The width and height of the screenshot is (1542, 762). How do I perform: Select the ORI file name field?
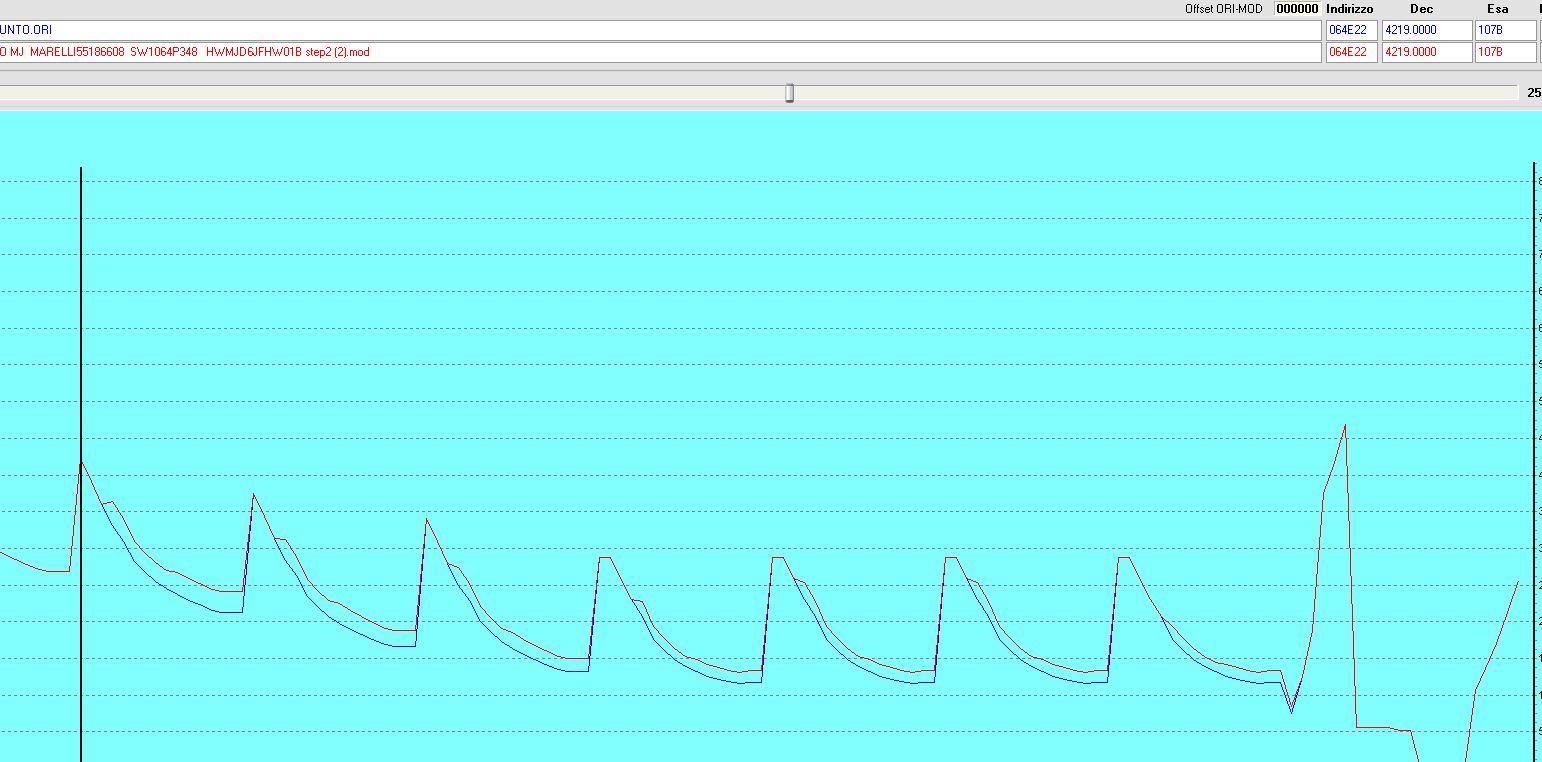[x=660, y=30]
